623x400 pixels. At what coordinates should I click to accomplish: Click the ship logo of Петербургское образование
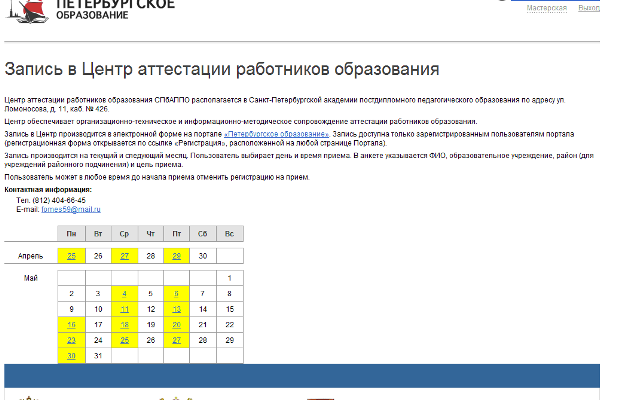pos(27,11)
